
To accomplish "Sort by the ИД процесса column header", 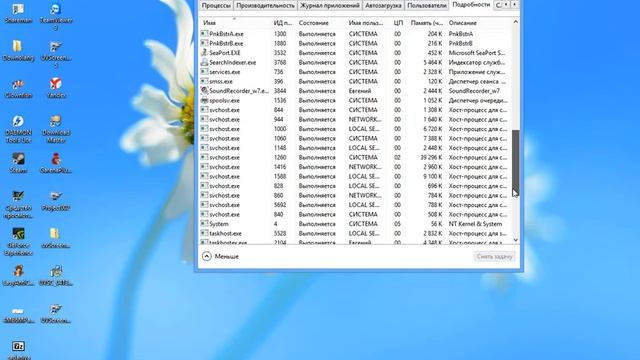I will point(284,23).
